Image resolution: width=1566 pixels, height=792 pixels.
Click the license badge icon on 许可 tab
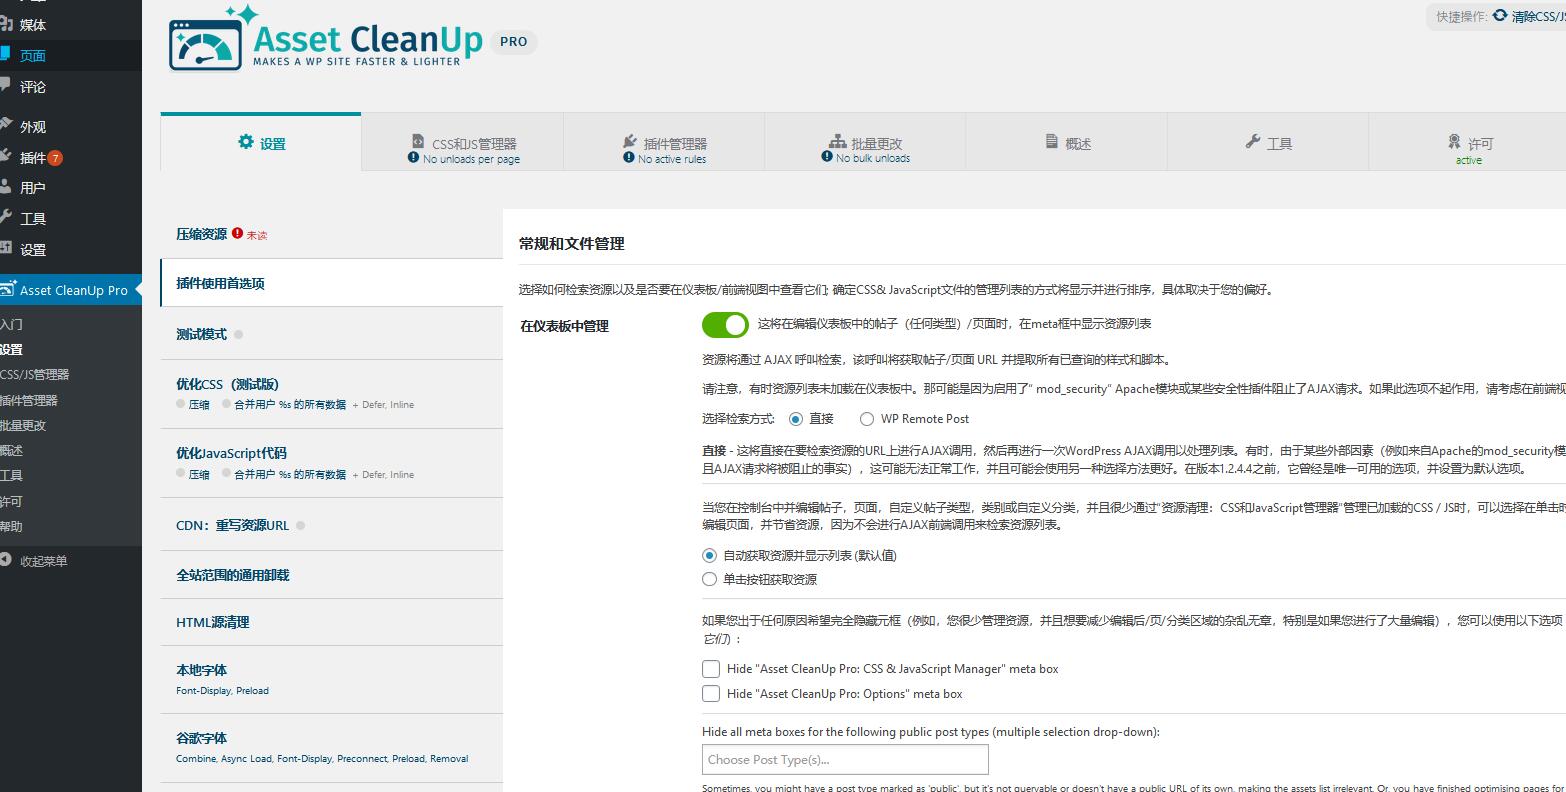click(x=1454, y=142)
